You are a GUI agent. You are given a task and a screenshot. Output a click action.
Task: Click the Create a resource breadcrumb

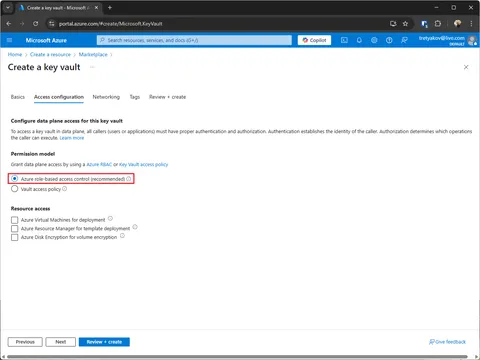point(50,54)
